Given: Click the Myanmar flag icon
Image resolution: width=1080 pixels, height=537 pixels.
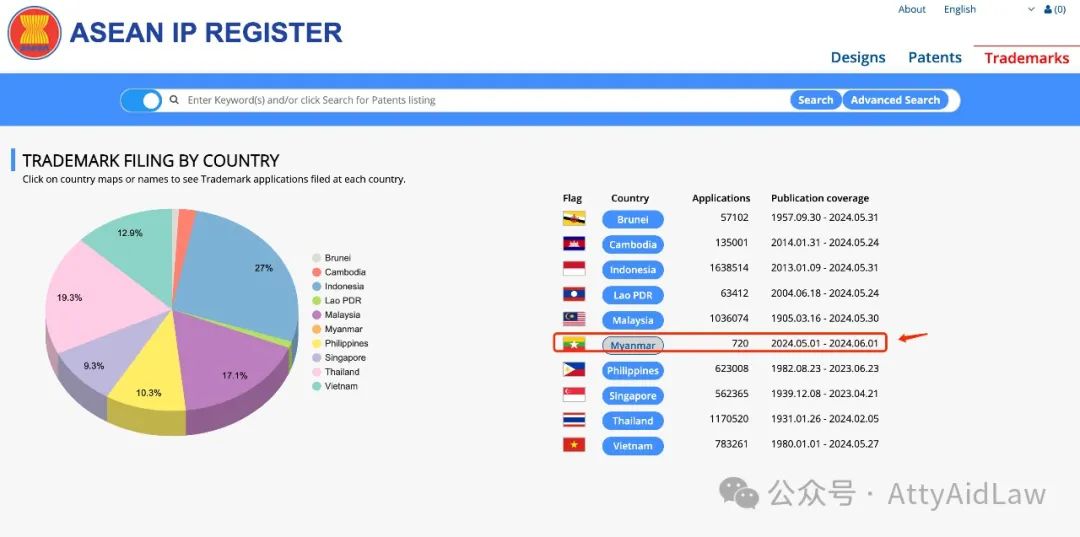Looking at the screenshot, I should coord(574,344).
